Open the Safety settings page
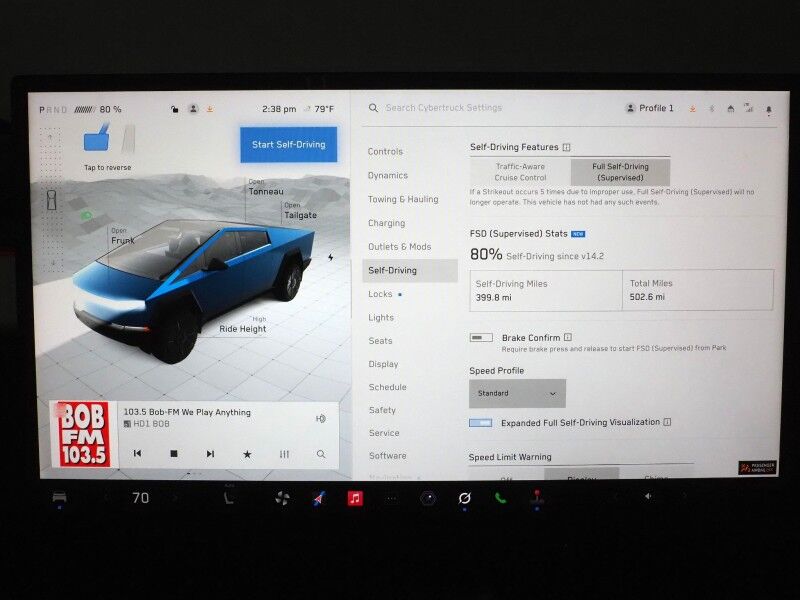800x600 pixels. point(382,410)
